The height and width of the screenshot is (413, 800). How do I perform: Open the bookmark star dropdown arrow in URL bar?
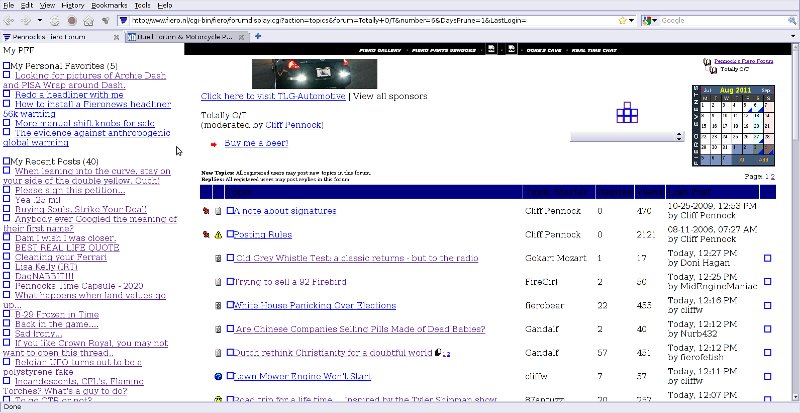632,21
